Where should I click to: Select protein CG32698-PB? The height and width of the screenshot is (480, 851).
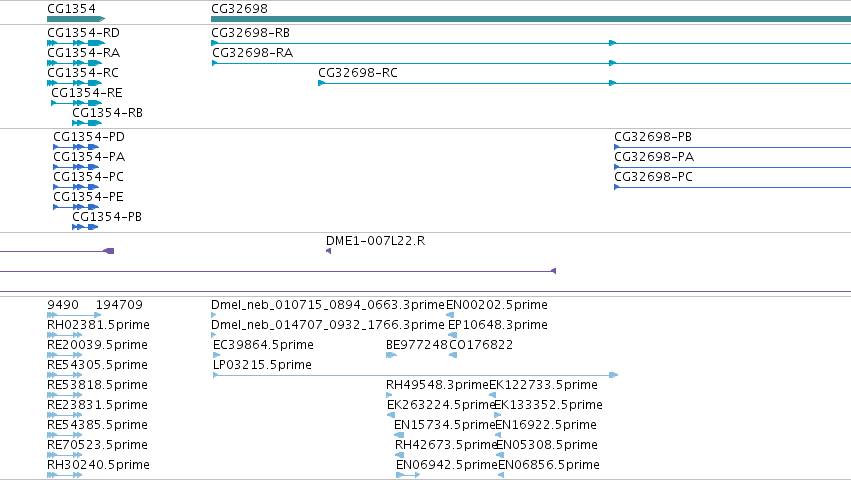[x=653, y=137]
